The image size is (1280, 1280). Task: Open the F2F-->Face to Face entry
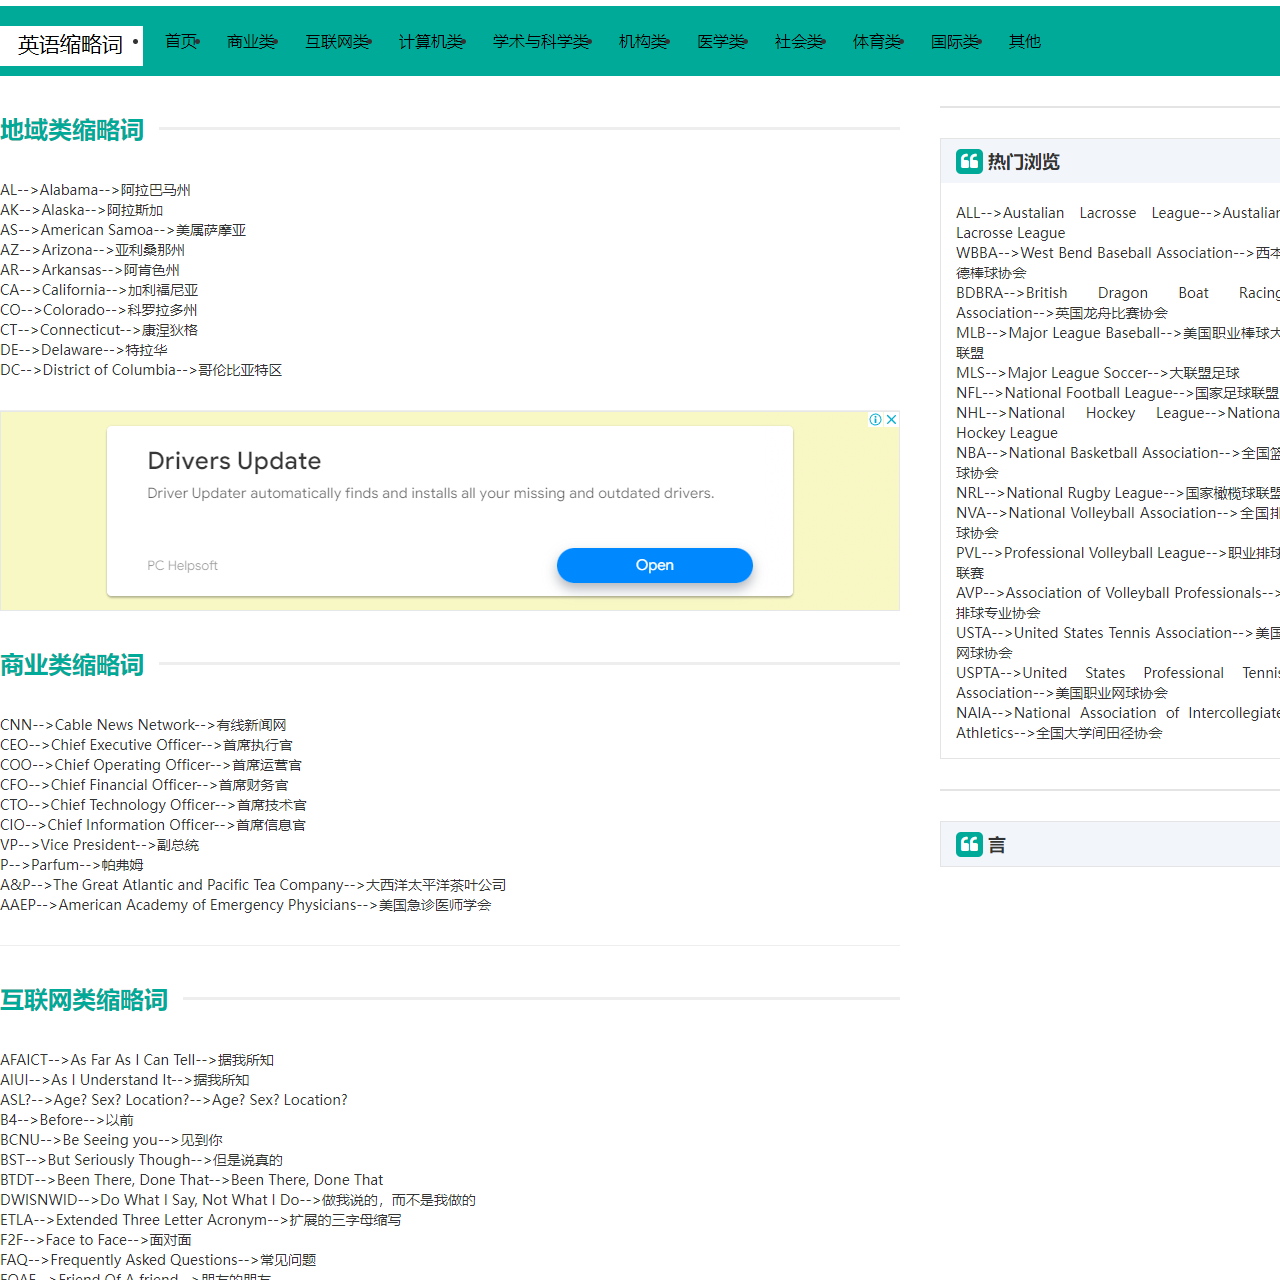(96, 1240)
